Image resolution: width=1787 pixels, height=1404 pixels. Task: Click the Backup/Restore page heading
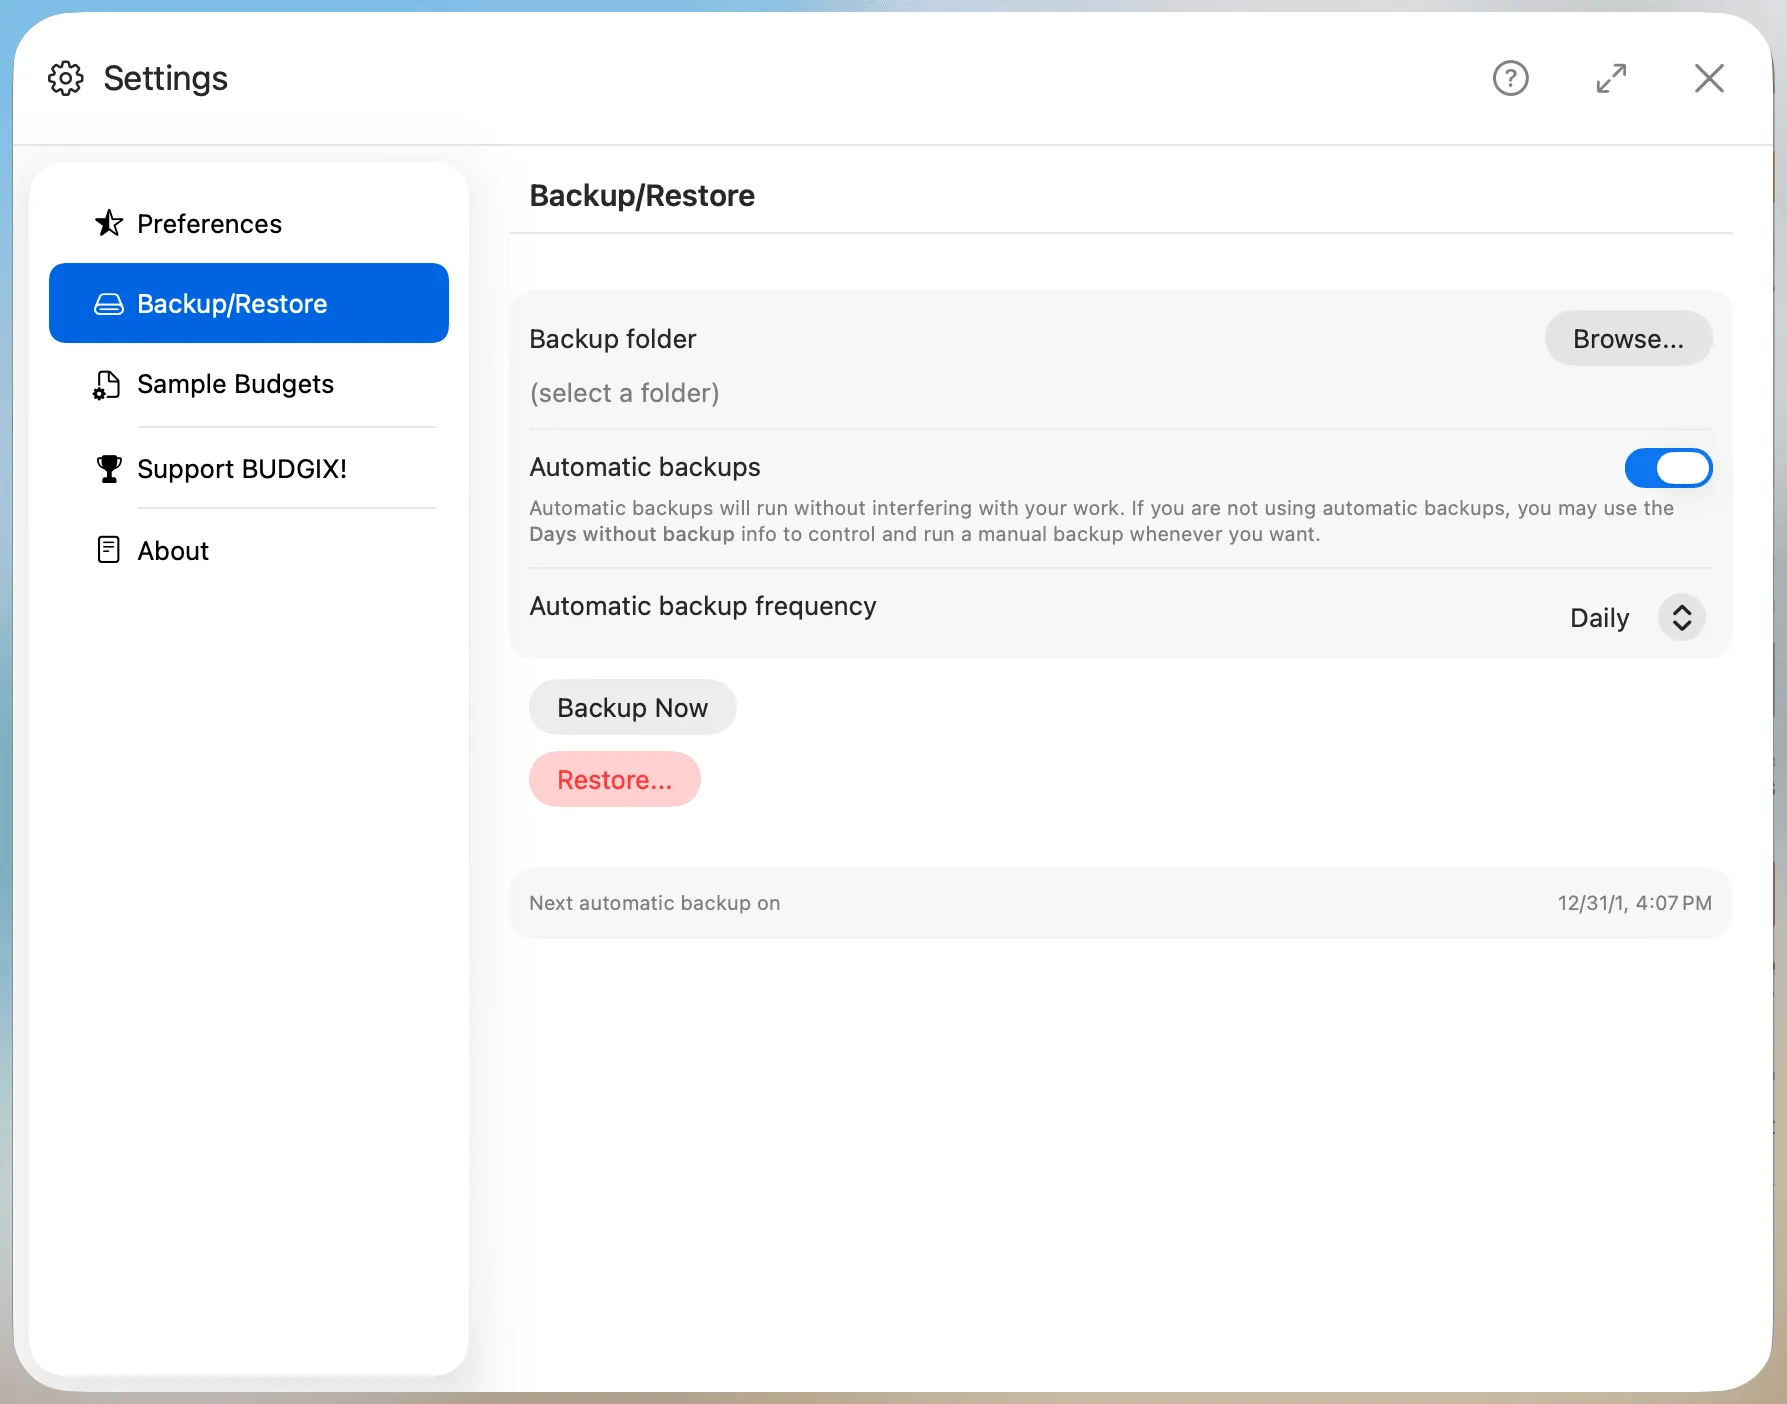[x=642, y=195]
